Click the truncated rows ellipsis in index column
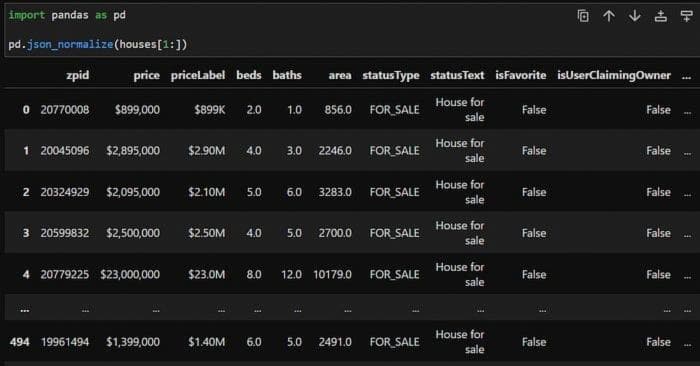This screenshot has width=700, height=366. point(25,309)
